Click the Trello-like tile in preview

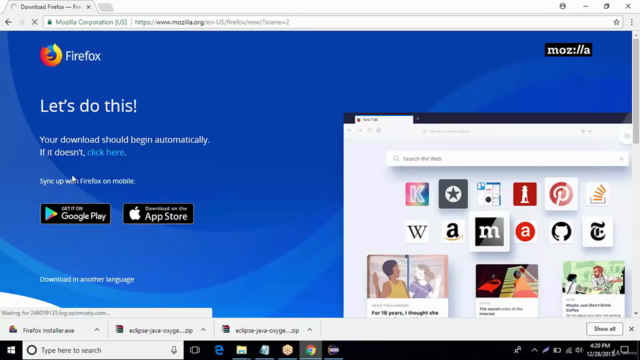click(489, 194)
